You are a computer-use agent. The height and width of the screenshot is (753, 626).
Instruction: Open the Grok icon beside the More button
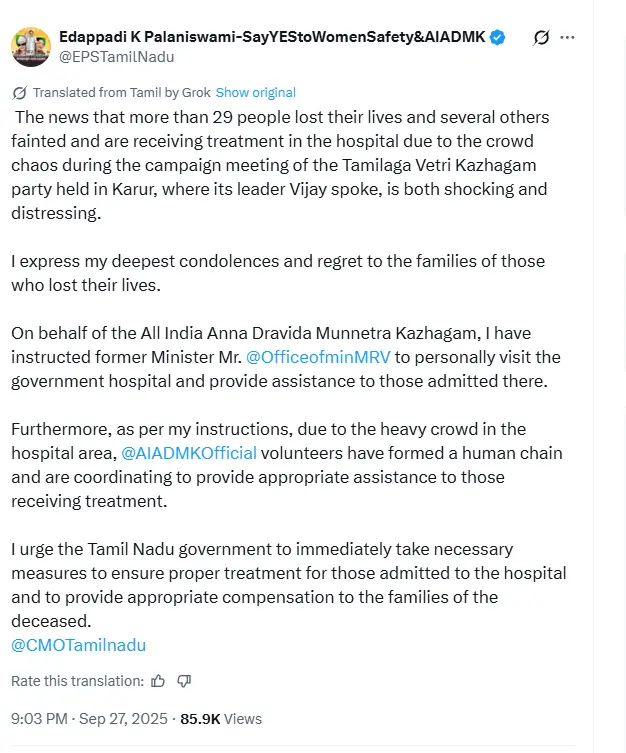[x=541, y=38]
